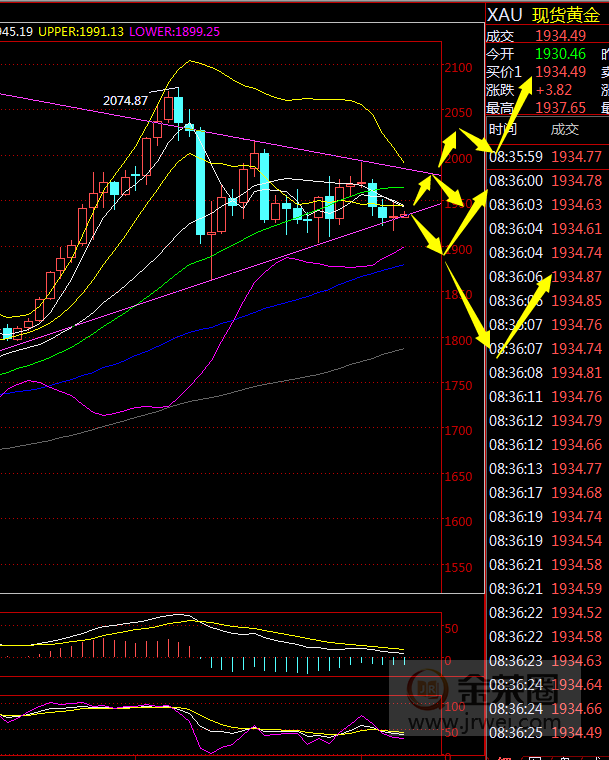The width and height of the screenshot is (609, 760).
Task: Click the 最高 value 1937.65
Action: tap(560, 107)
